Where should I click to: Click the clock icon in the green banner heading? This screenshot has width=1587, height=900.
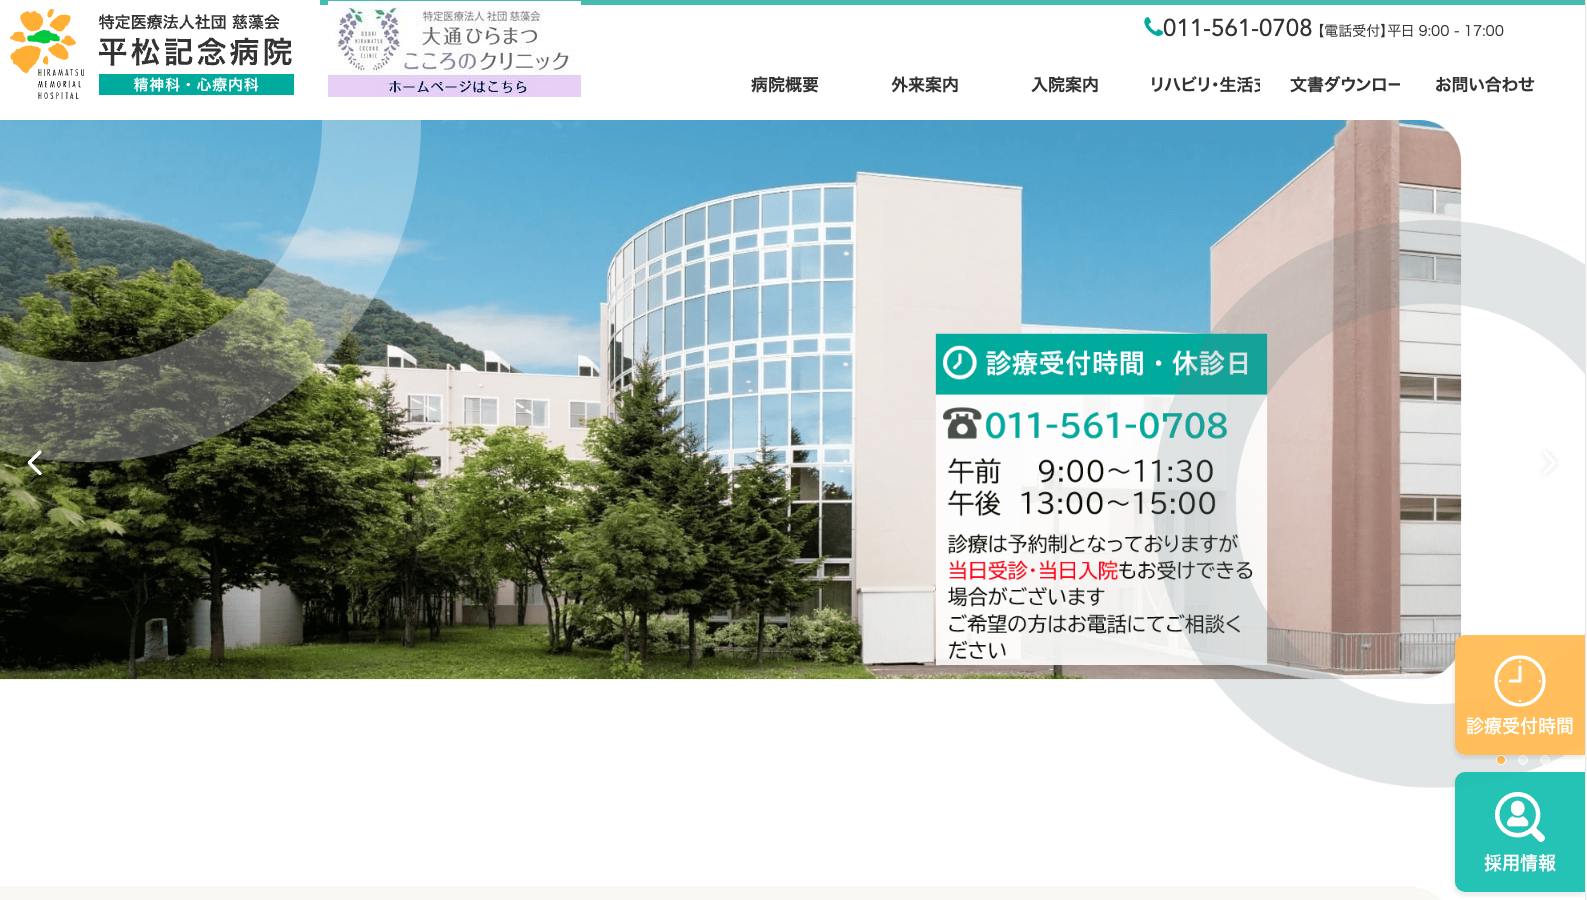pos(960,363)
